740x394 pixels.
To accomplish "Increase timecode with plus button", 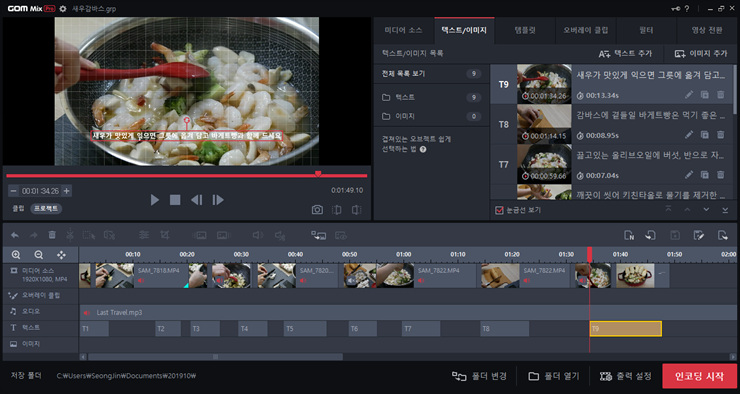I will (x=67, y=191).
